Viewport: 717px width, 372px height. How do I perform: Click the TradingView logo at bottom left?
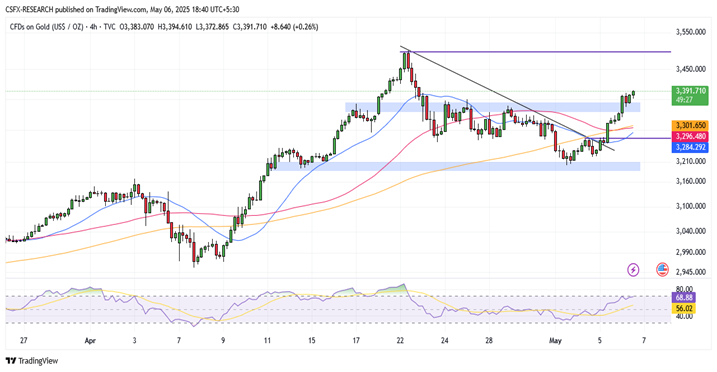pos(32,361)
